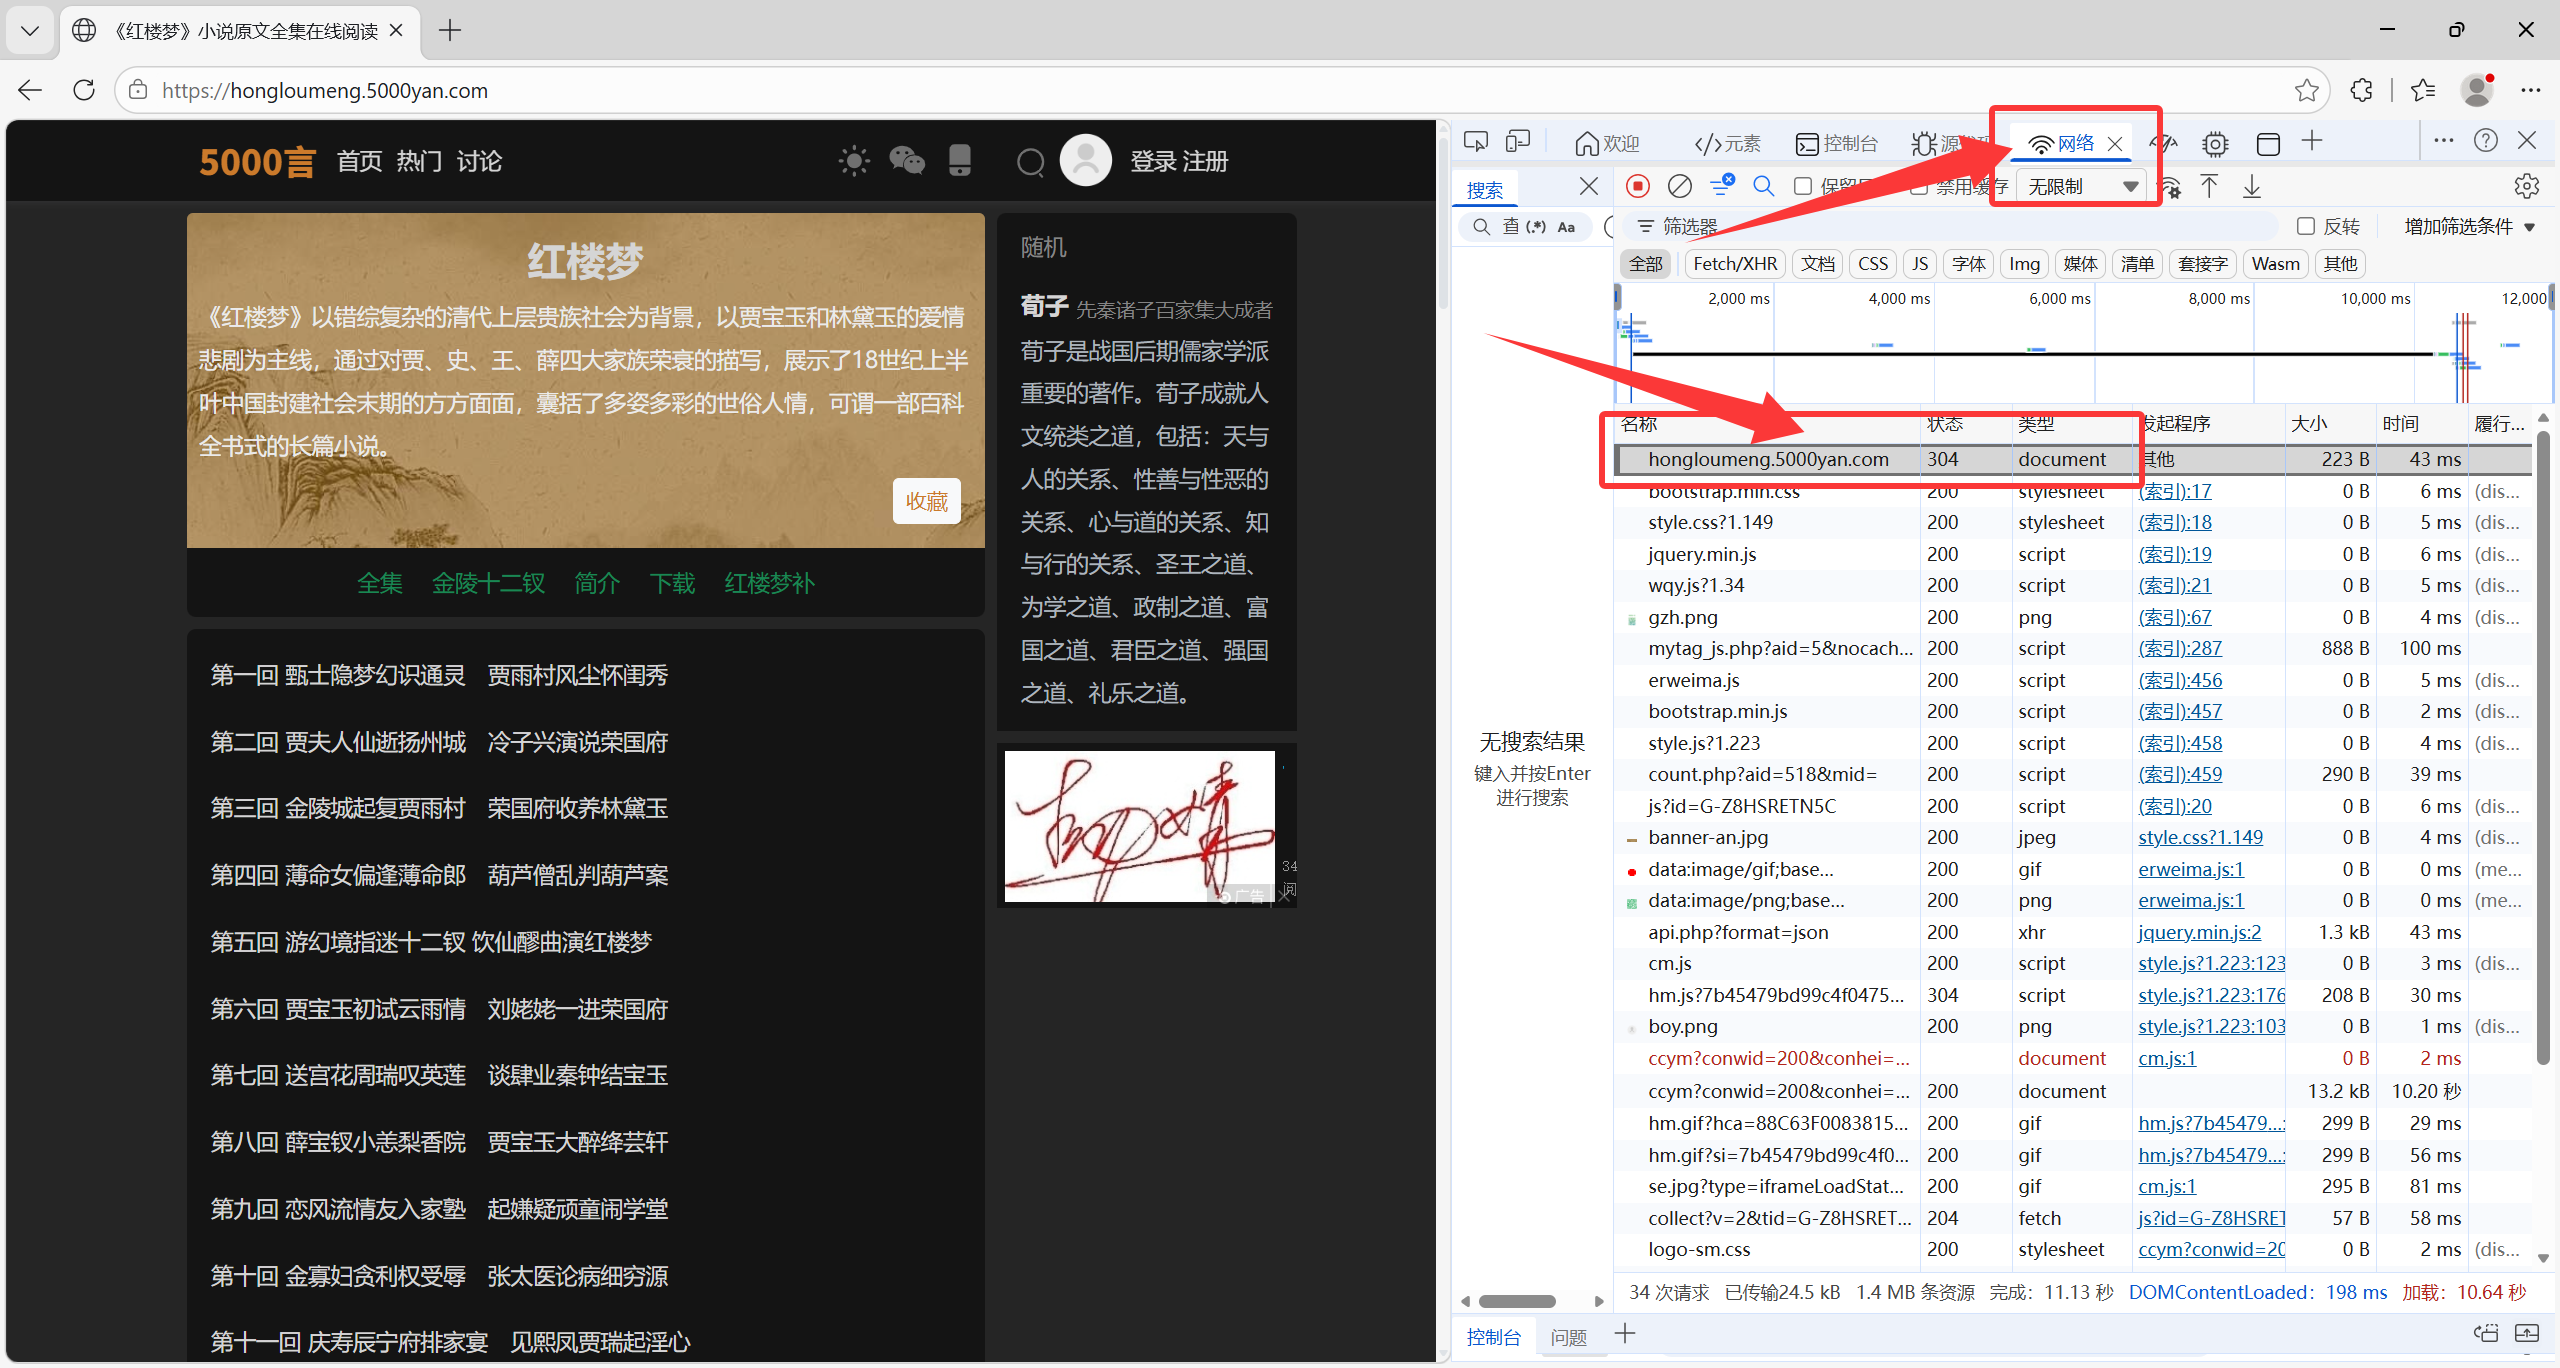Switch the webpage to light mode (sun icon)
This screenshot has width=2560, height=1368.
(854, 161)
